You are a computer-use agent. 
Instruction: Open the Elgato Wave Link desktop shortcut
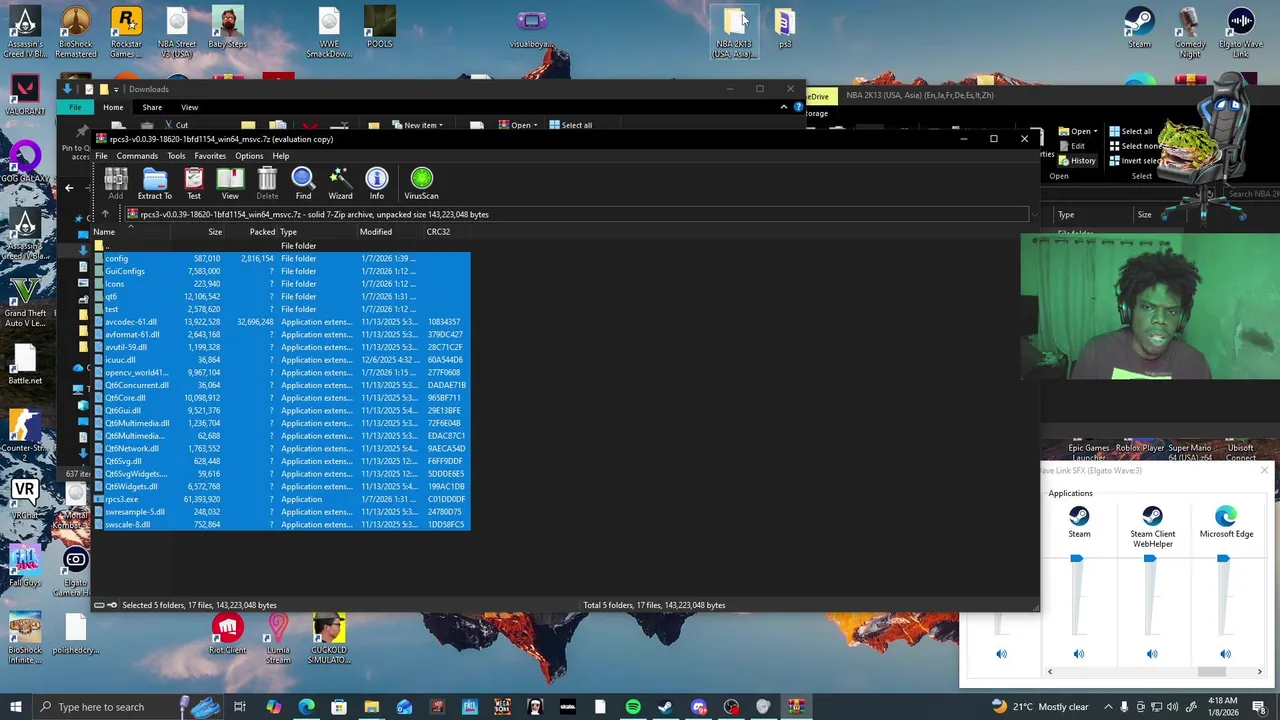[x=1241, y=32]
